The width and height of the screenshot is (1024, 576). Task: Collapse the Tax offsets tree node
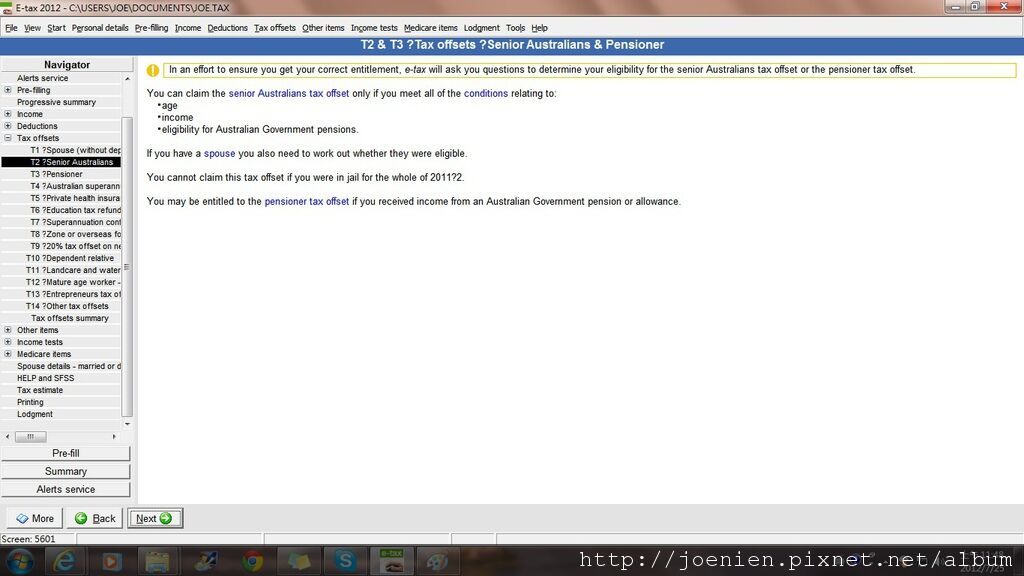[8, 138]
